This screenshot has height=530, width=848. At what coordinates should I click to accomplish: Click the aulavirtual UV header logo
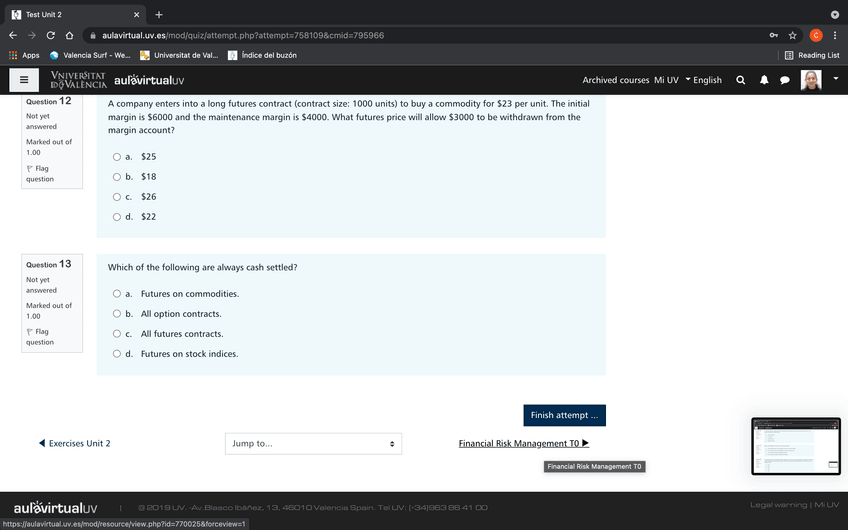click(149, 80)
